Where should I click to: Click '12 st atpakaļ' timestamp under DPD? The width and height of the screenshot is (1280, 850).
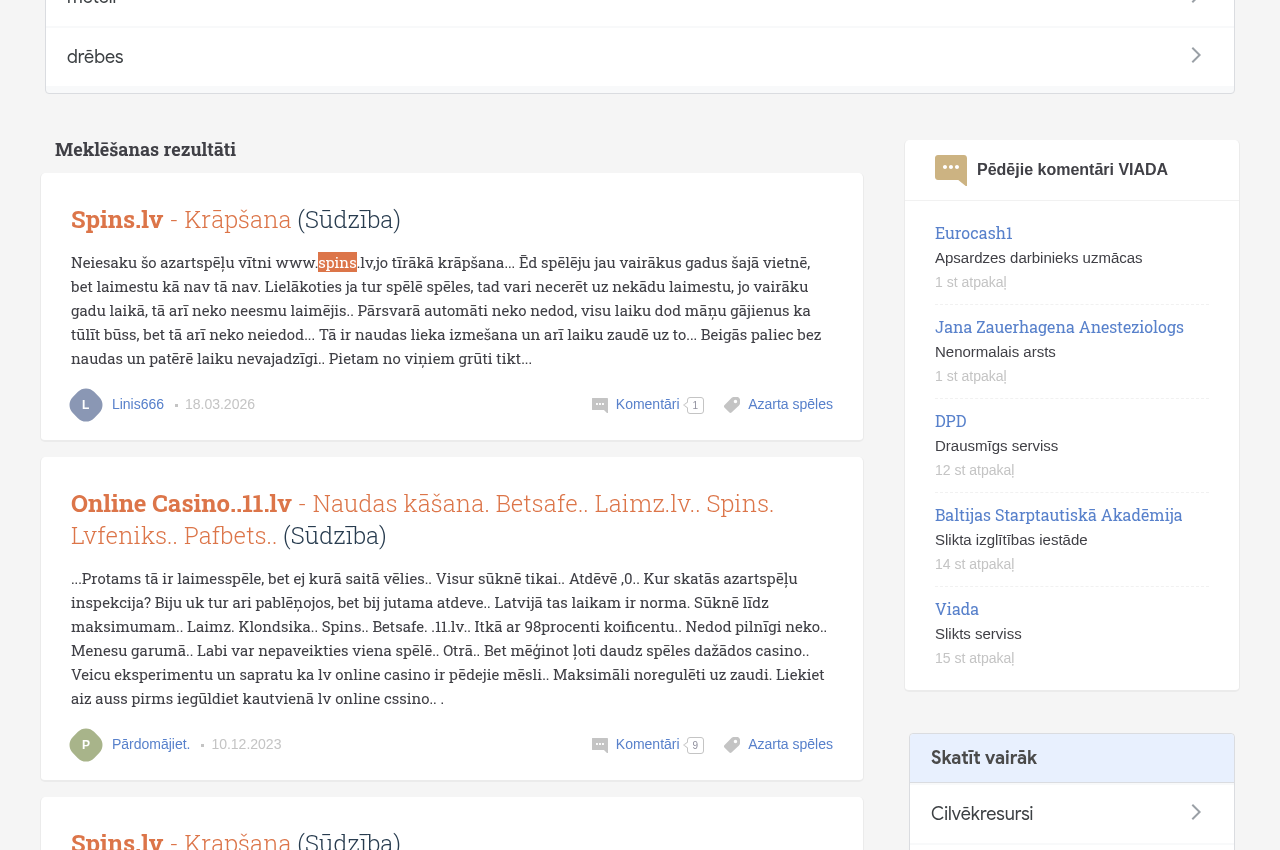975,470
